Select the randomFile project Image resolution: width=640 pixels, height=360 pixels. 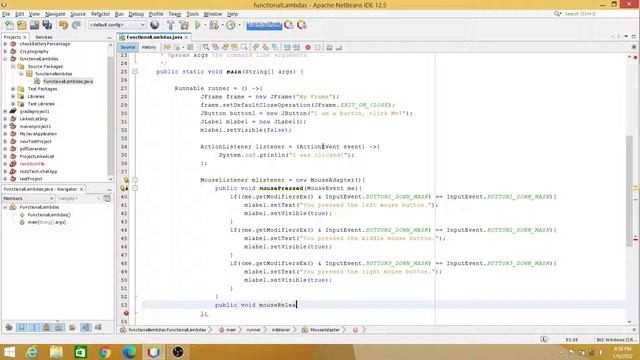[32, 164]
